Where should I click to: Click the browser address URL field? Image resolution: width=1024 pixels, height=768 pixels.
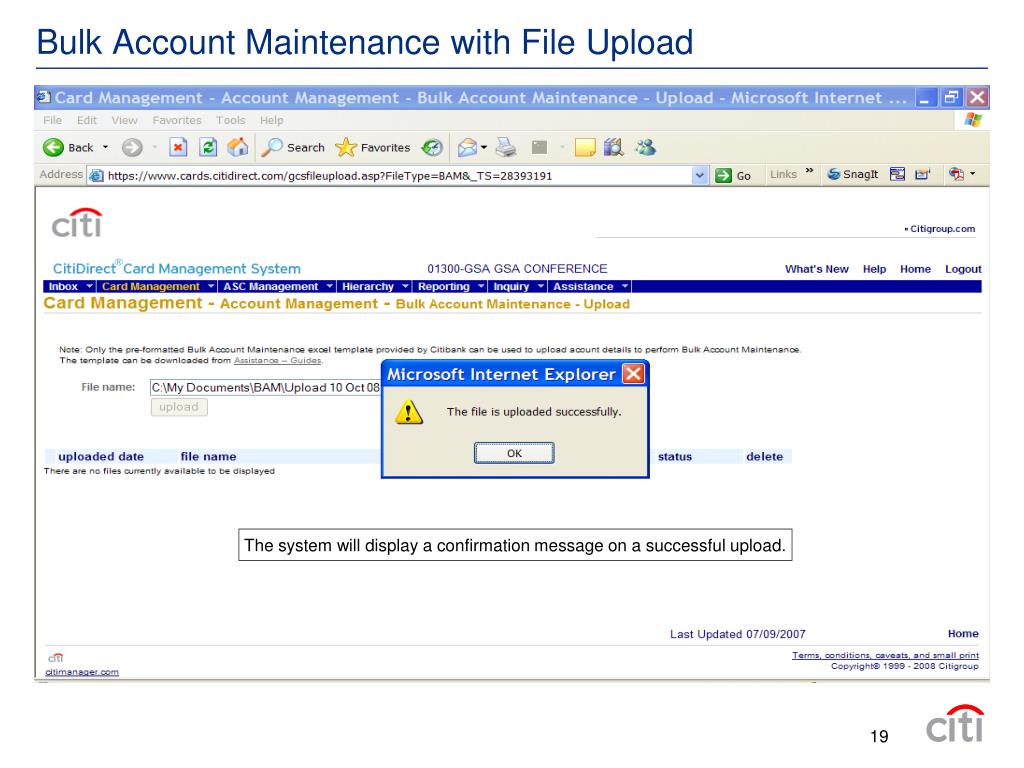398,176
